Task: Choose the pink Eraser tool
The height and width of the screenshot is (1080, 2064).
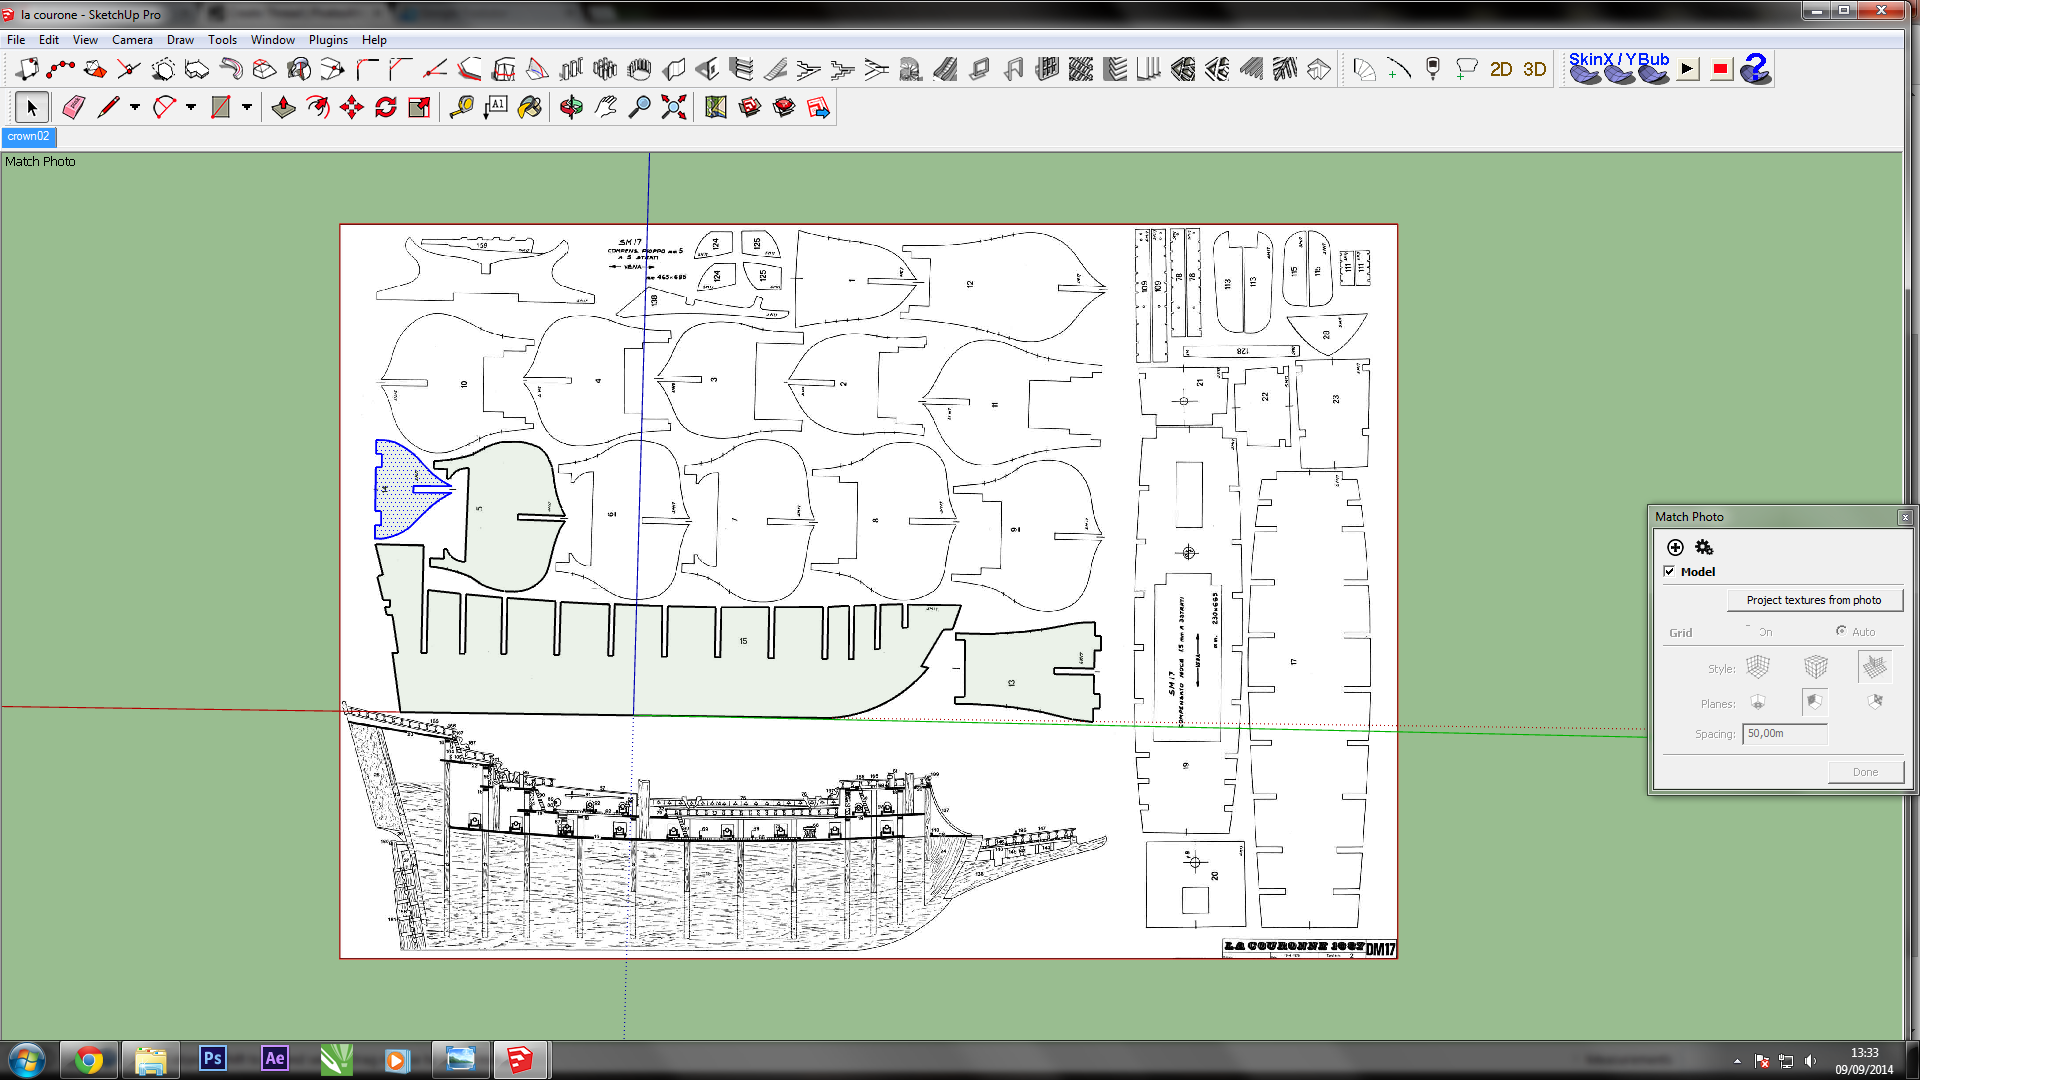Action: pyautogui.click(x=73, y=107)
